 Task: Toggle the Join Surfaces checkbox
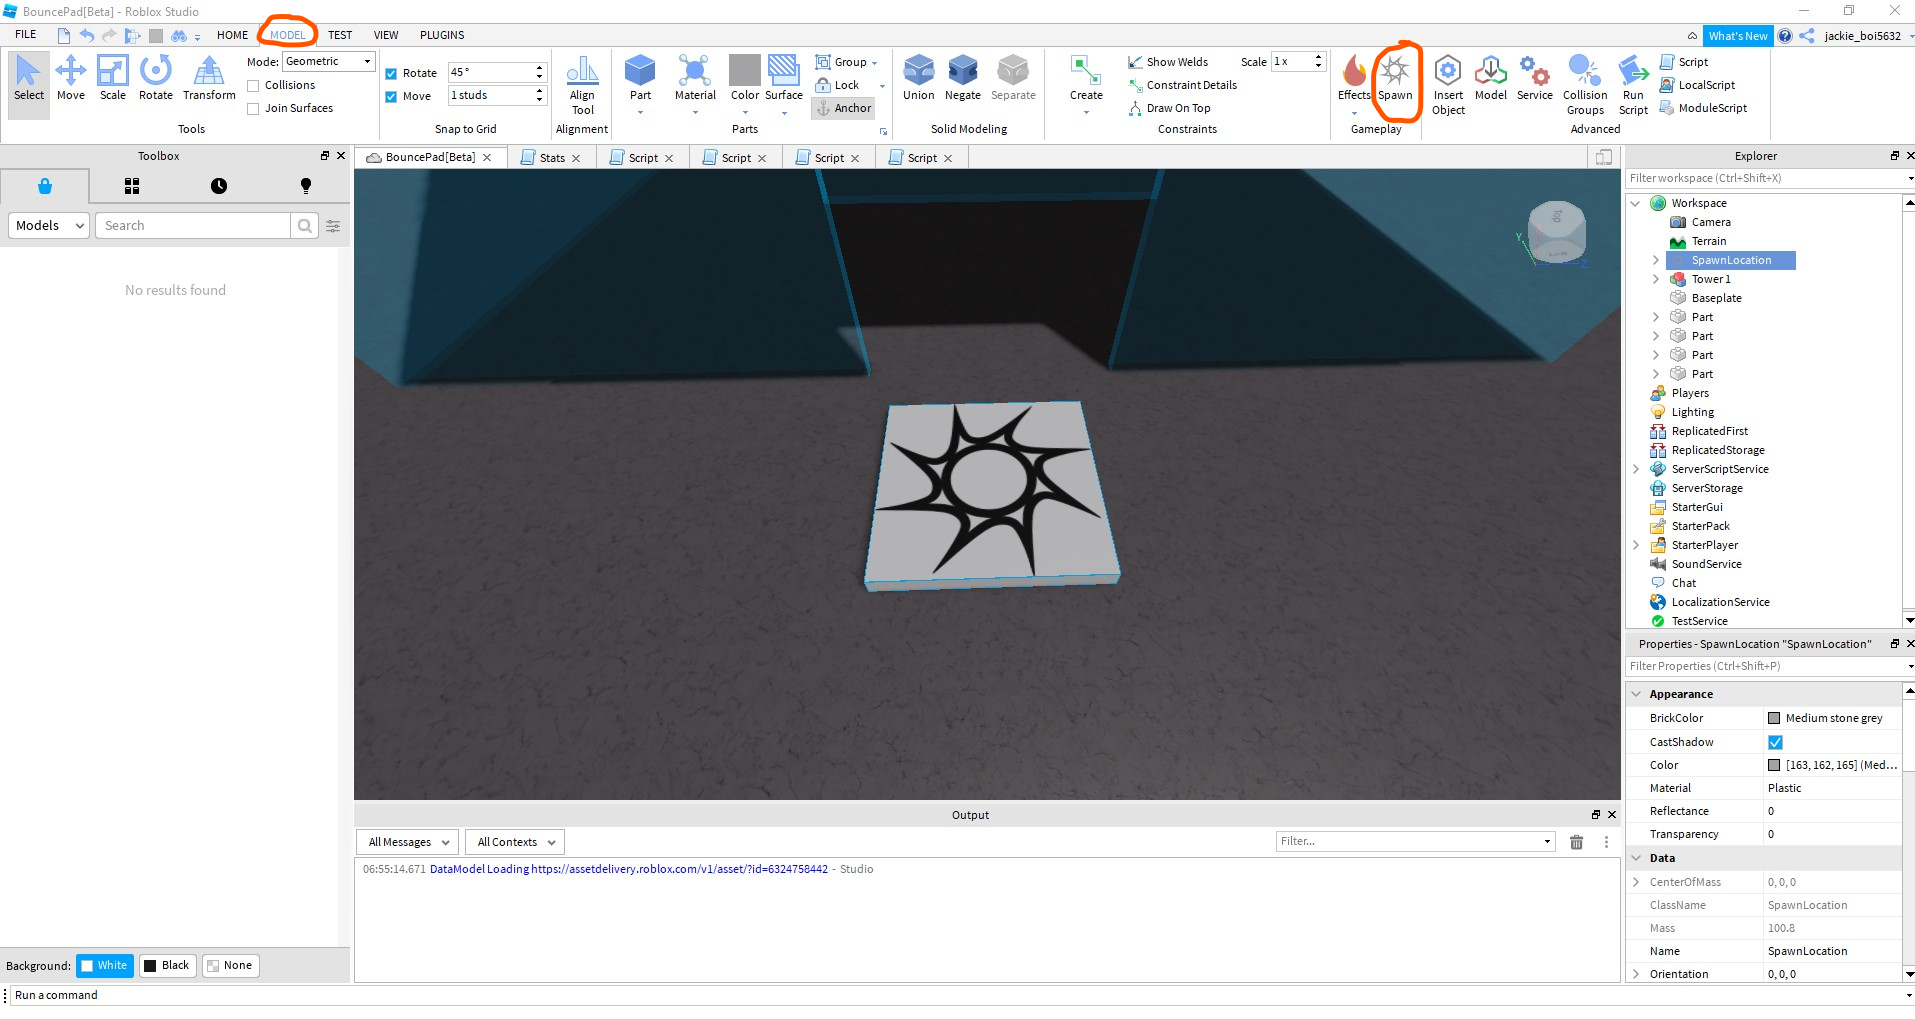point(254,108)
